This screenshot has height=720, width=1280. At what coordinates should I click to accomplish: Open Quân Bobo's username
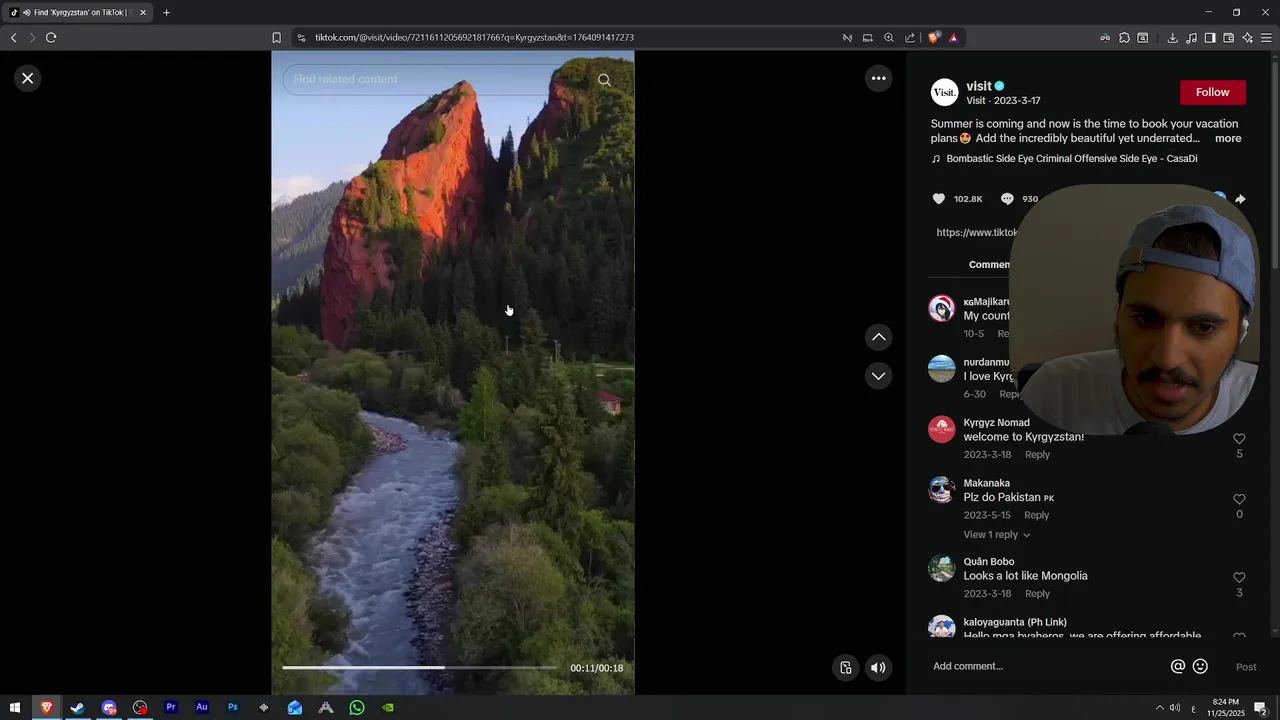[988, 562]
